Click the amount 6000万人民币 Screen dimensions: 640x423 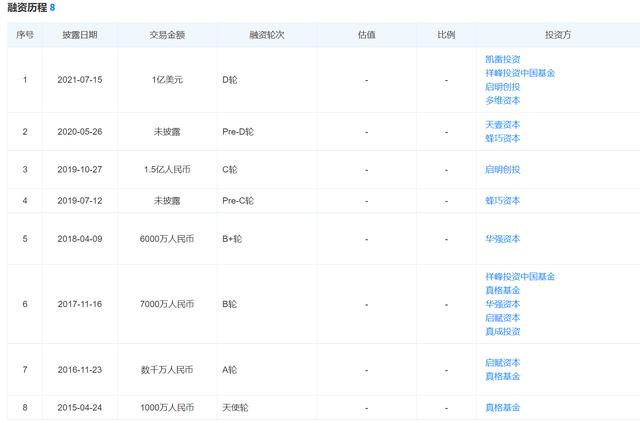tap(167, 239)
